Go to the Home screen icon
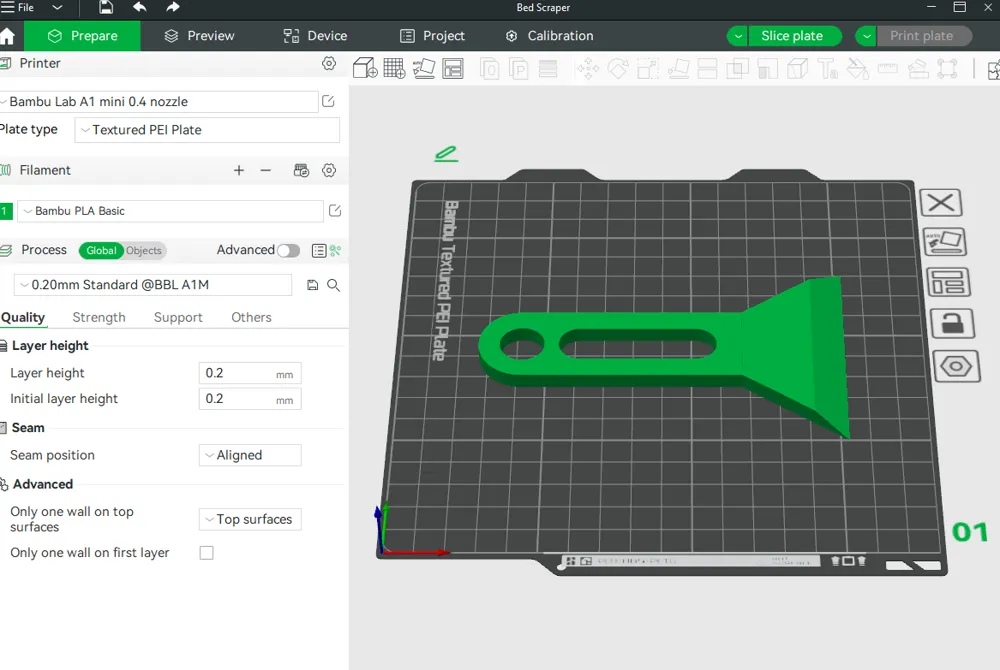 [8, 36]
